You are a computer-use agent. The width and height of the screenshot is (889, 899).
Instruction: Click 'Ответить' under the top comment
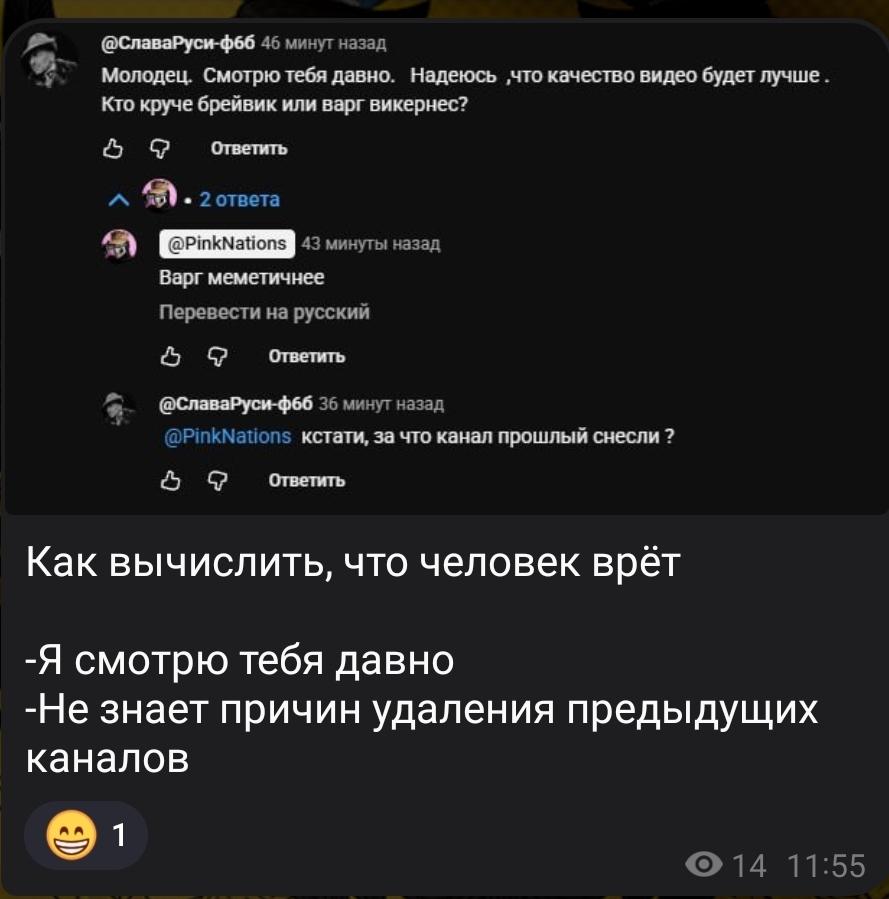click(x=249, y=148)
